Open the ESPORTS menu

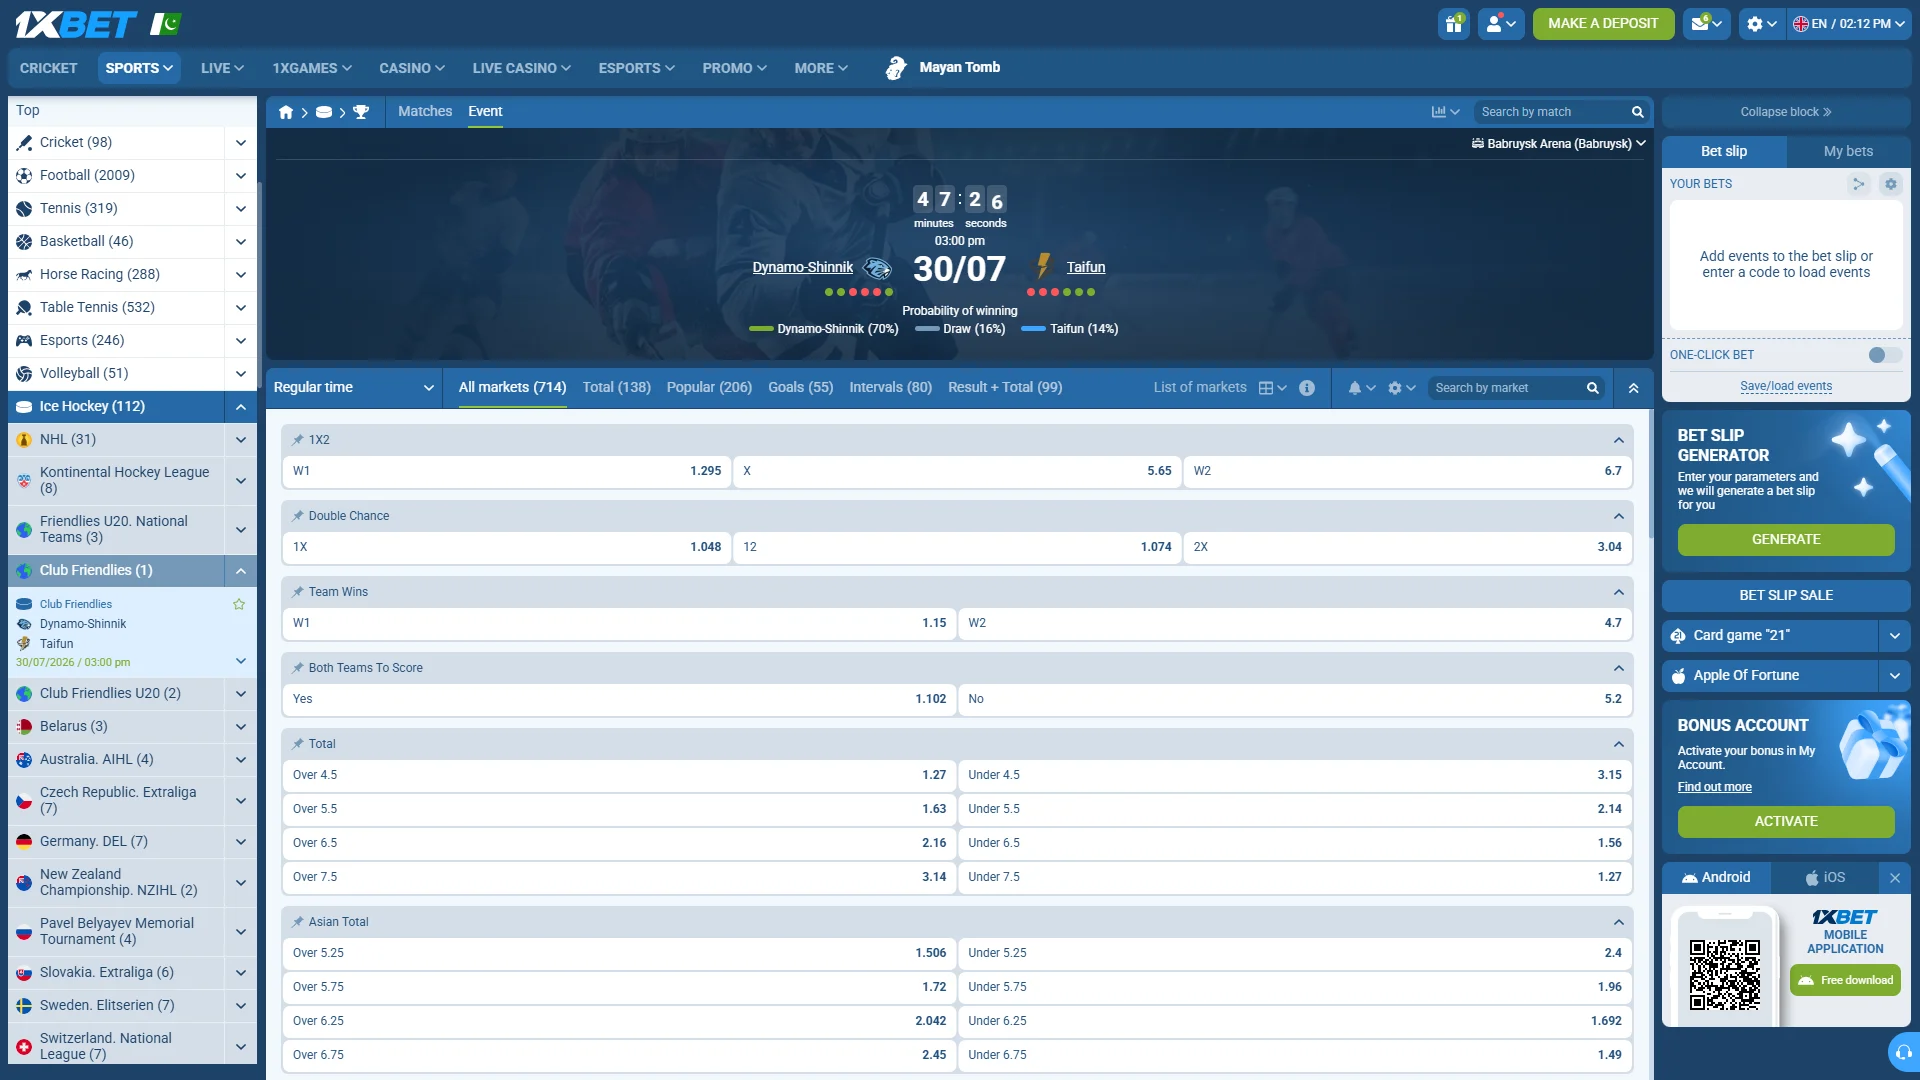click(x=636, y=68)
